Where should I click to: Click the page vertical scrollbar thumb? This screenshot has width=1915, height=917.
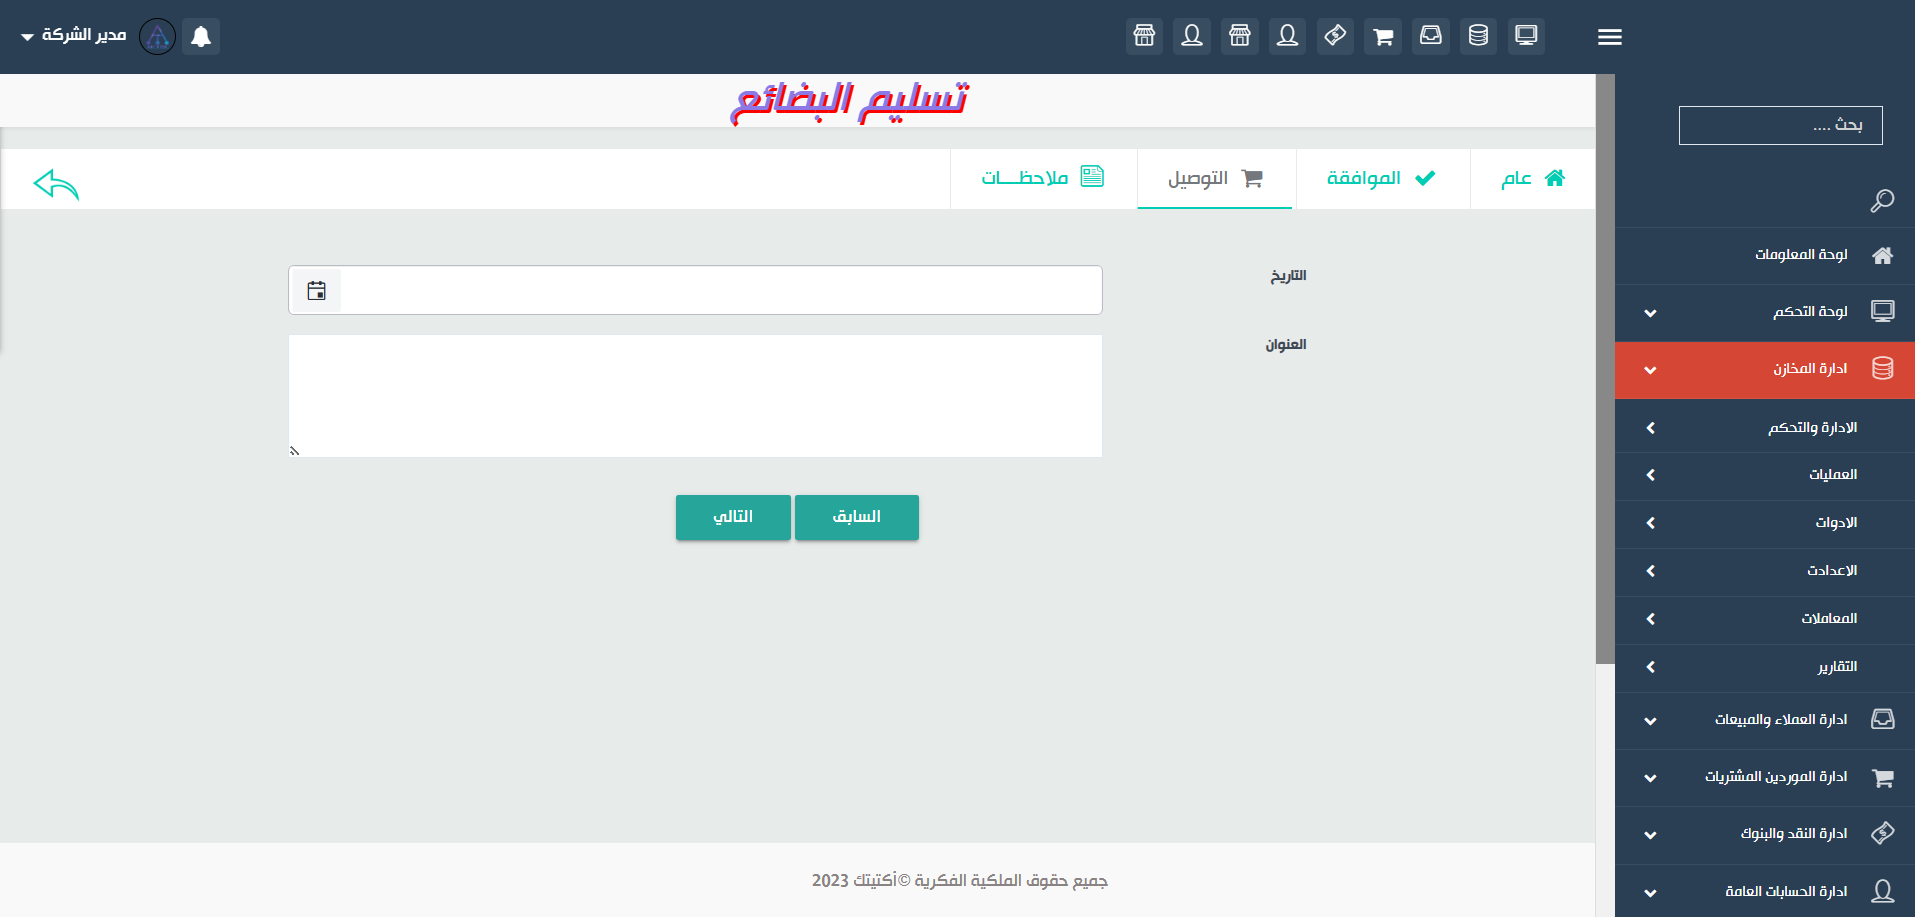1605,368
